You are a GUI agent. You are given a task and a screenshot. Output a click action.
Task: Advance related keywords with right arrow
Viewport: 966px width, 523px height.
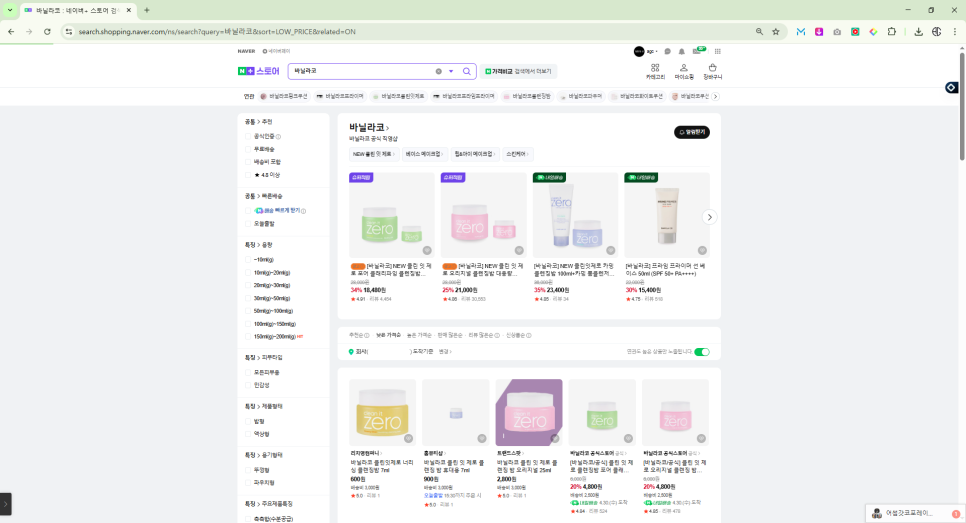click(715, 96)
